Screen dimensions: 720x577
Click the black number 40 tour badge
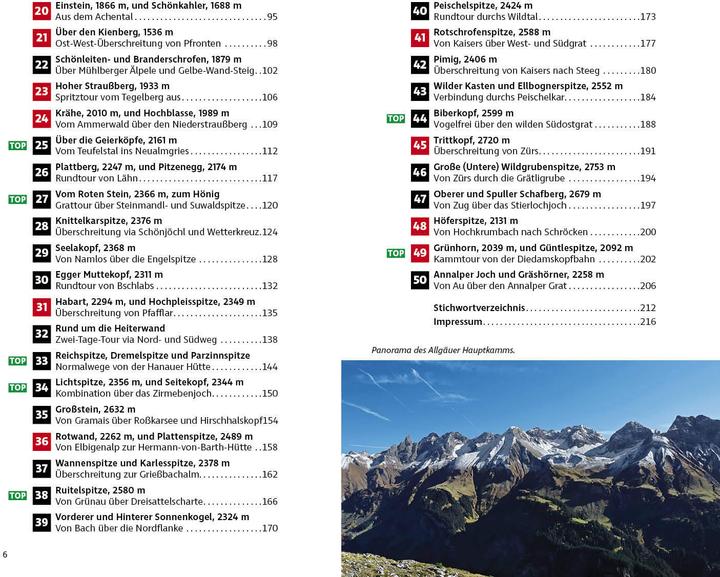click(x=420, y=11)
